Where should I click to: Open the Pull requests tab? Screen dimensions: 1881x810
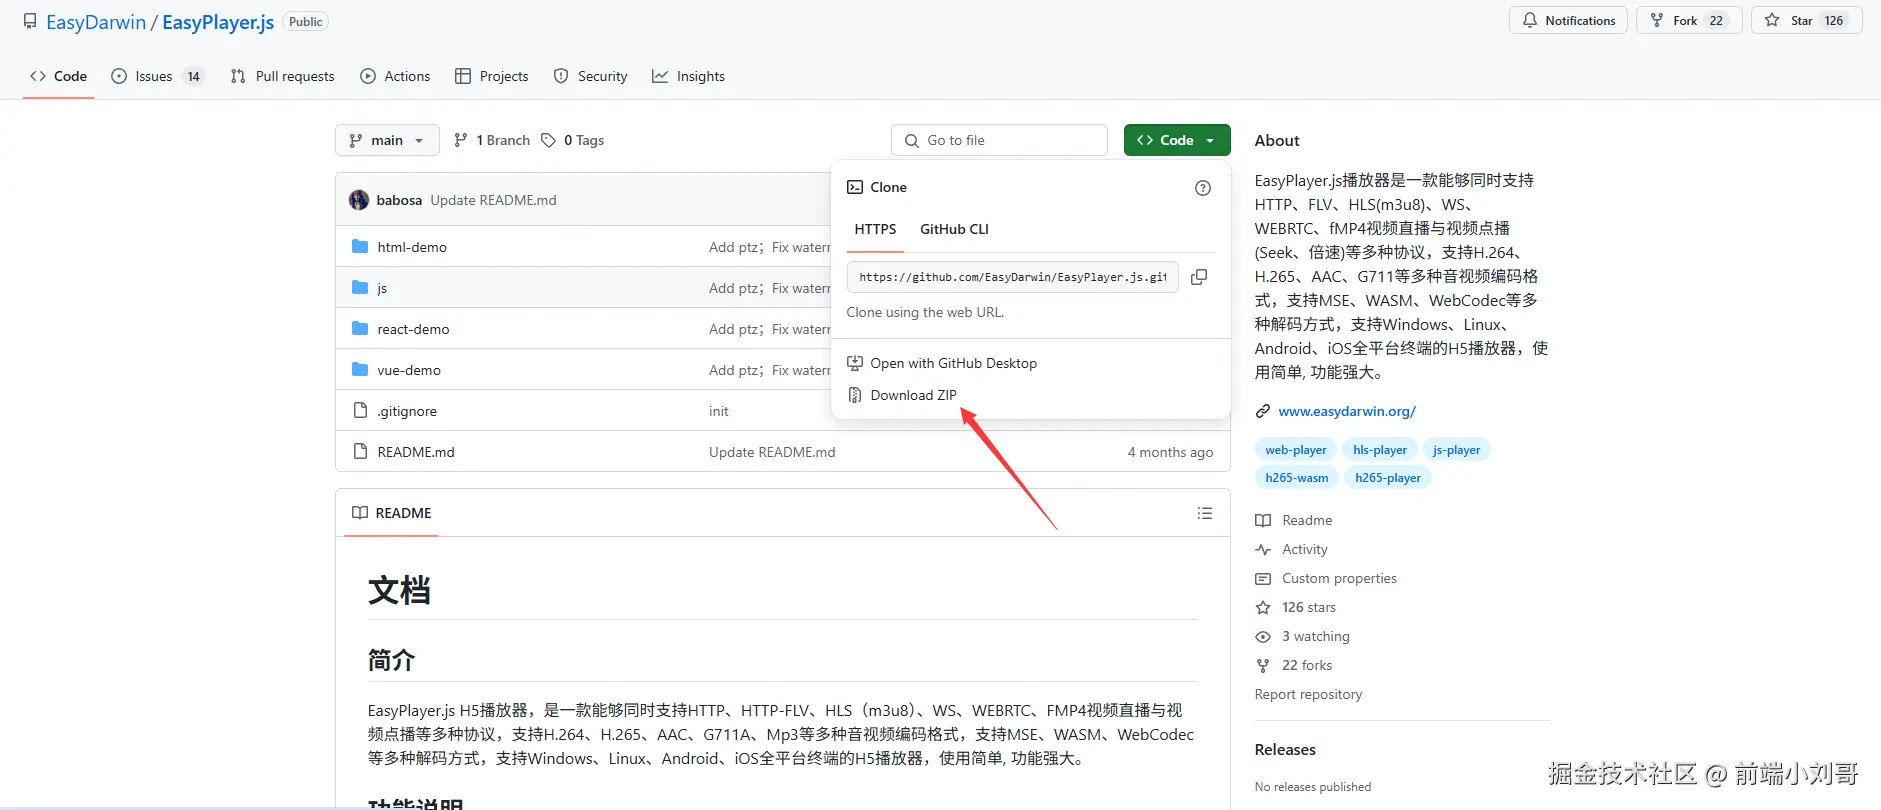pyautogui.click(x=282, y=76)
